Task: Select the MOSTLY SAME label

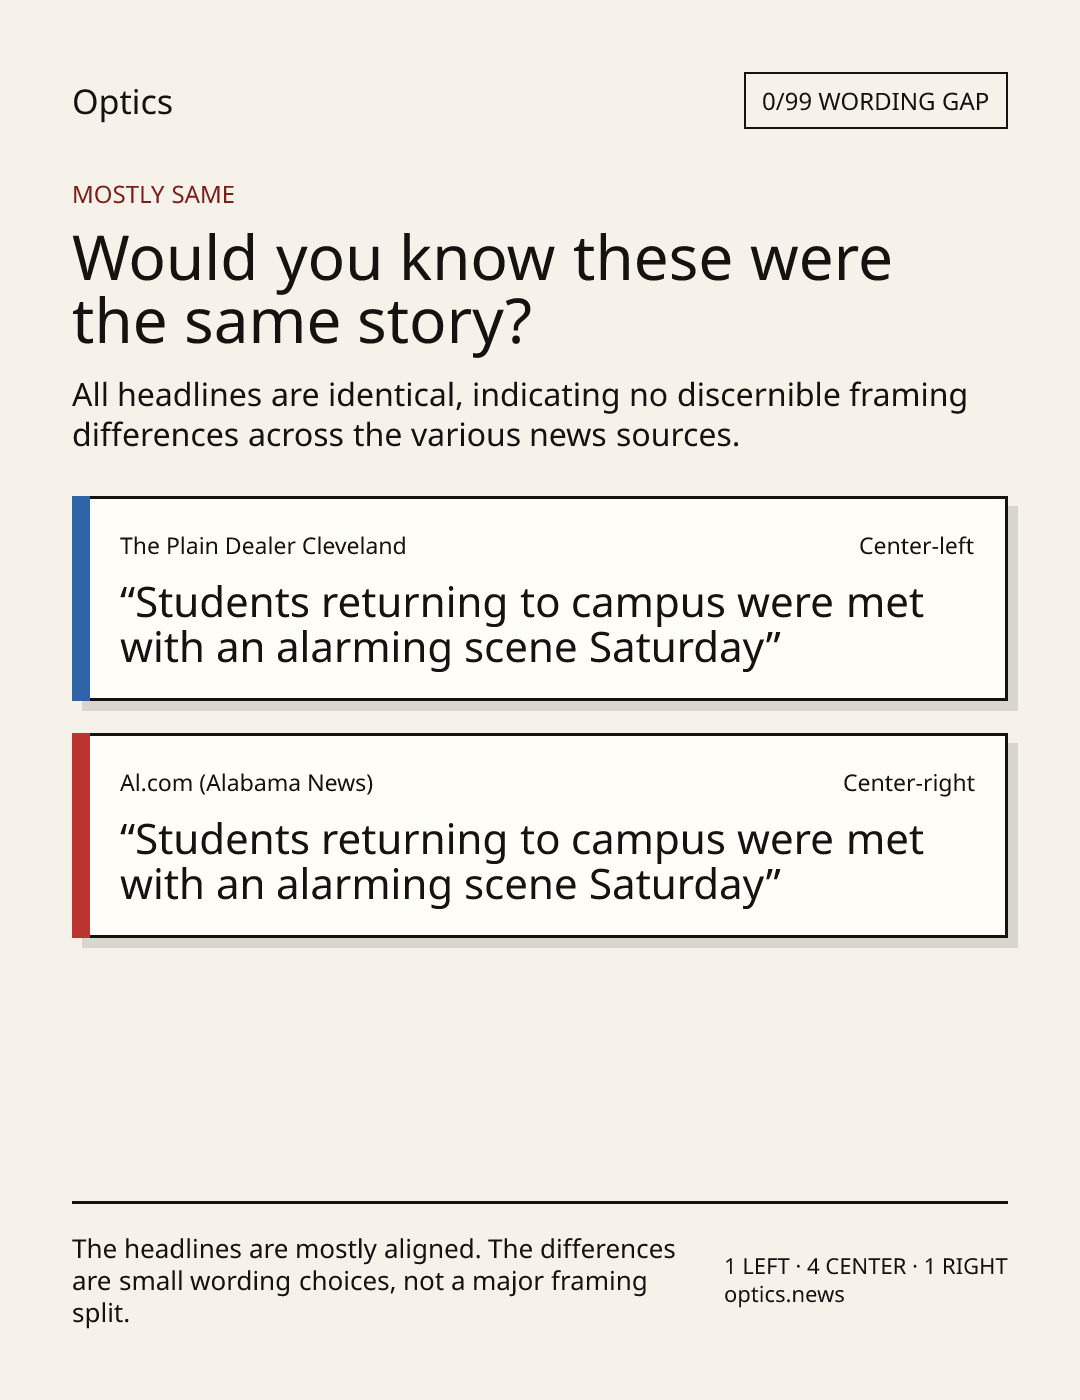Action: [153, 195]
